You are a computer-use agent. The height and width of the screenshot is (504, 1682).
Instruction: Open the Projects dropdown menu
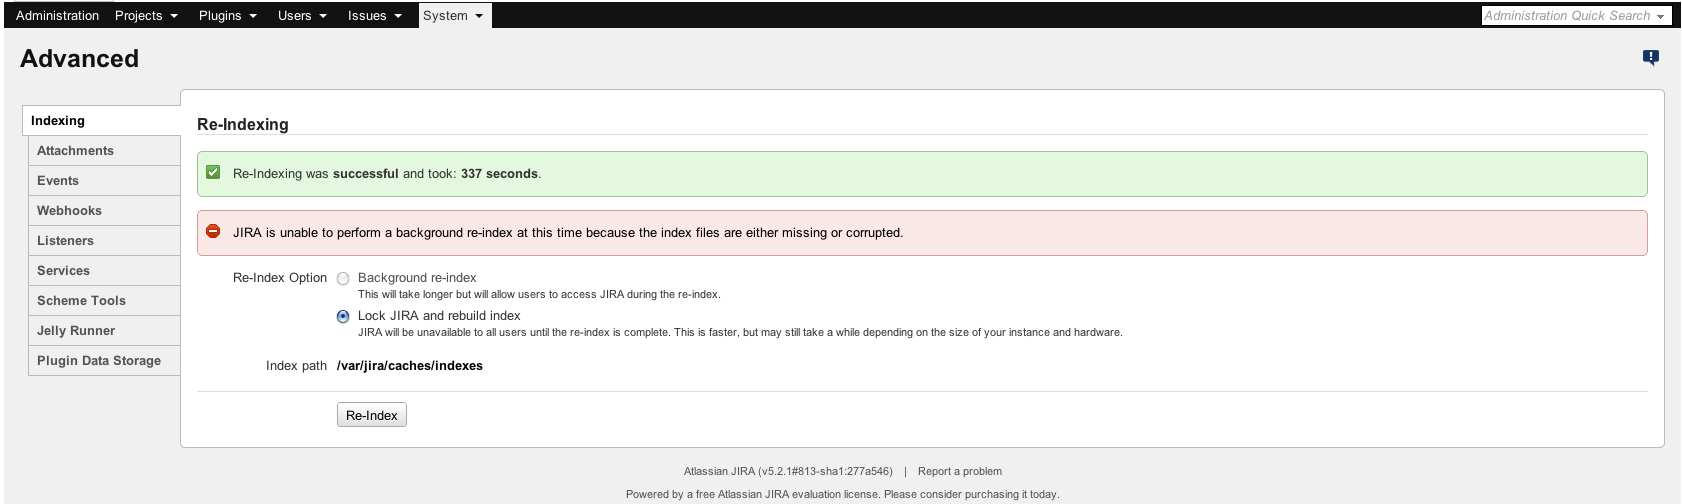coord(146,15)
